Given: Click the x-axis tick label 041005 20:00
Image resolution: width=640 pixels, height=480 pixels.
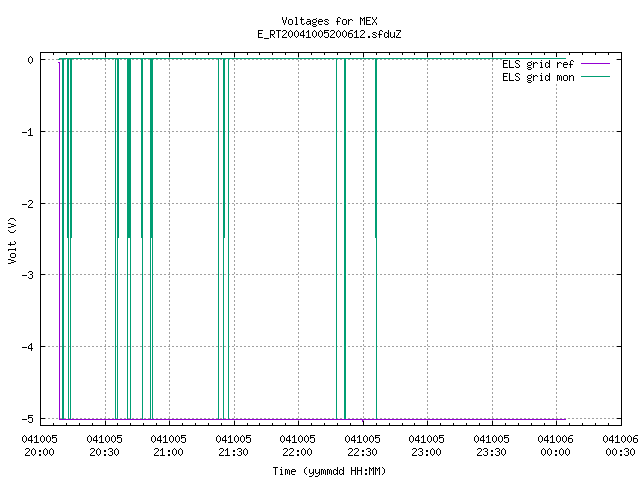Looking at the screenshot, I should 40,446.
